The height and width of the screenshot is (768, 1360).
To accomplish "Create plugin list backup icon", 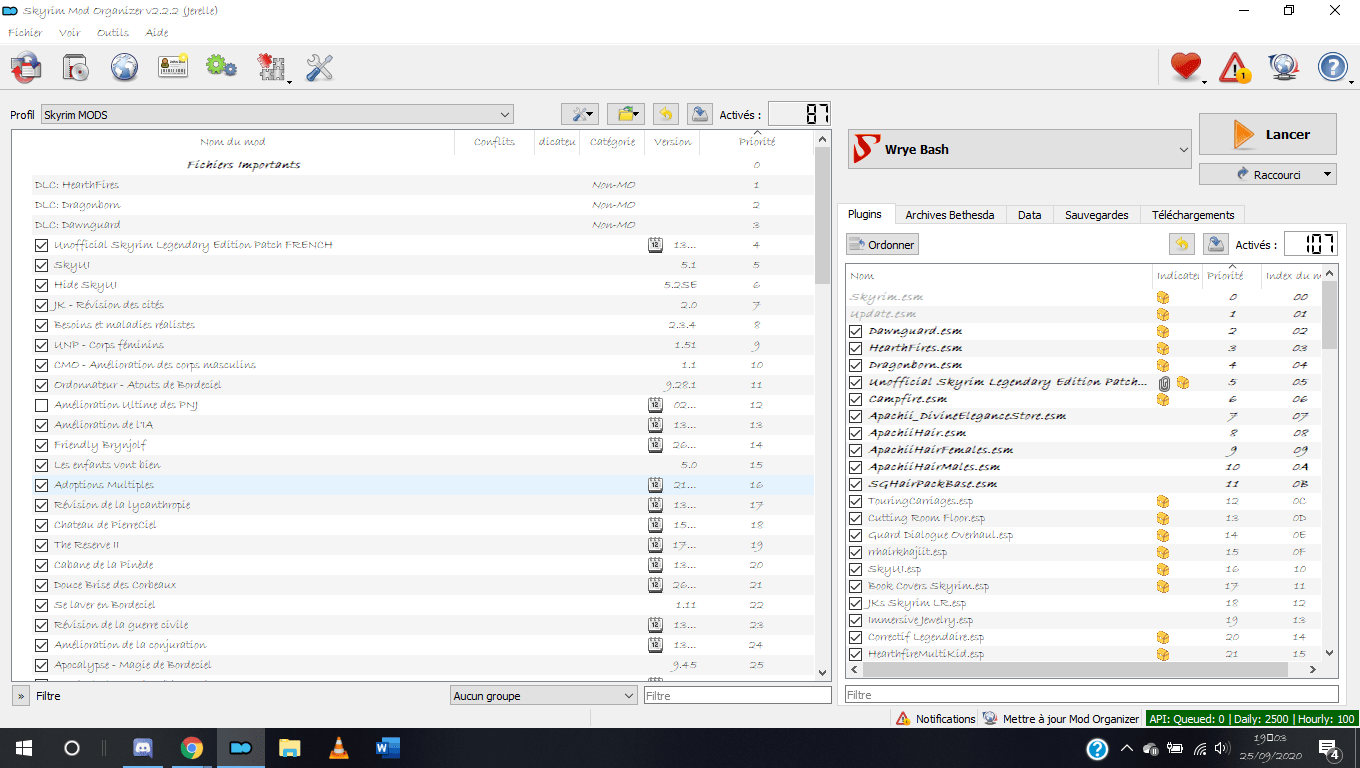I will tap(1215, 244).
